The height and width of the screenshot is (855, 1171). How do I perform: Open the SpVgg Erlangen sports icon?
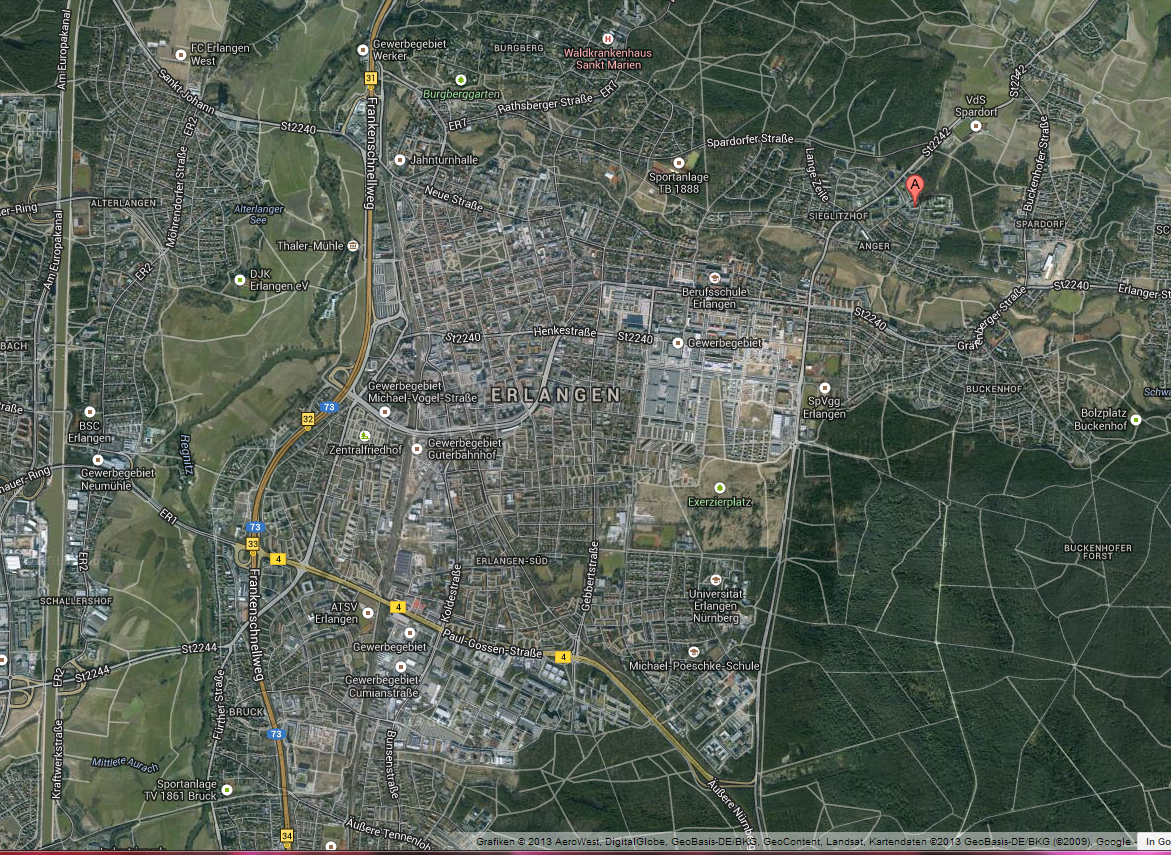pyautogui.click(x=824, y=388)
